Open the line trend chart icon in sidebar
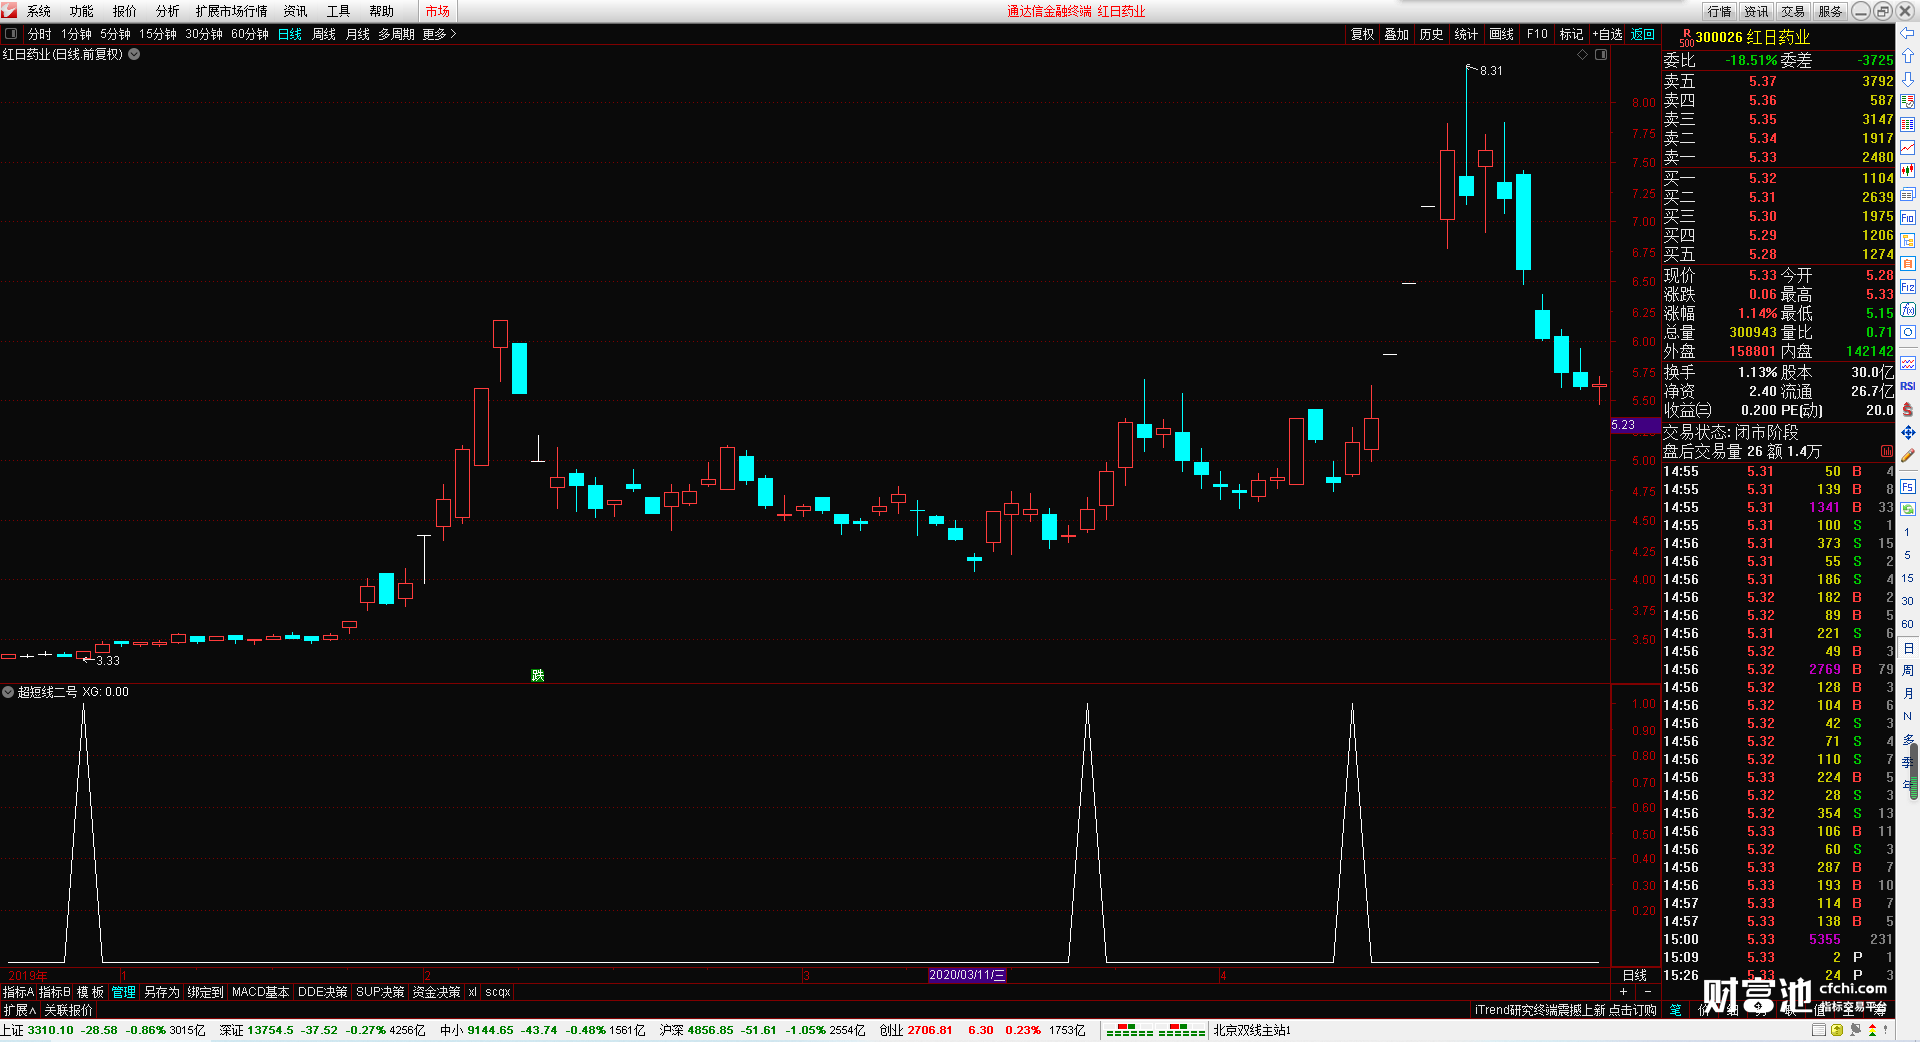The image size is (1920, 1042). (x=1908, y=148)
